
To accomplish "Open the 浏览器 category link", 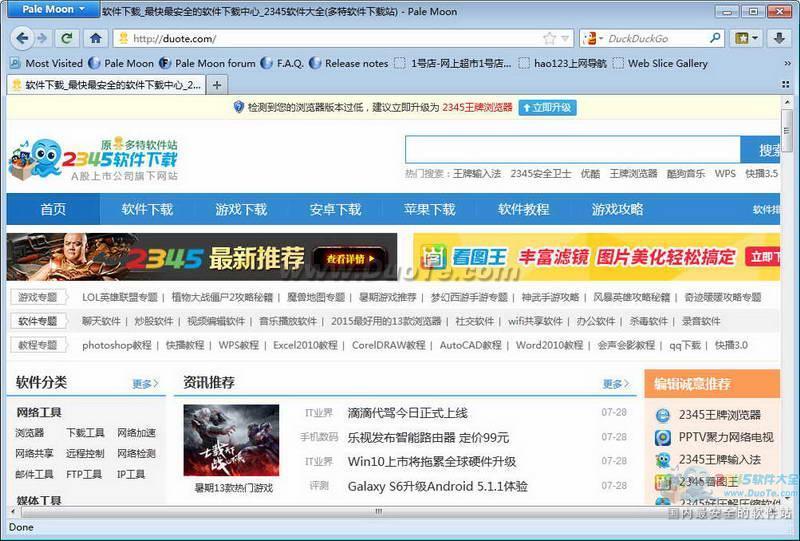I will coord(30,433).
